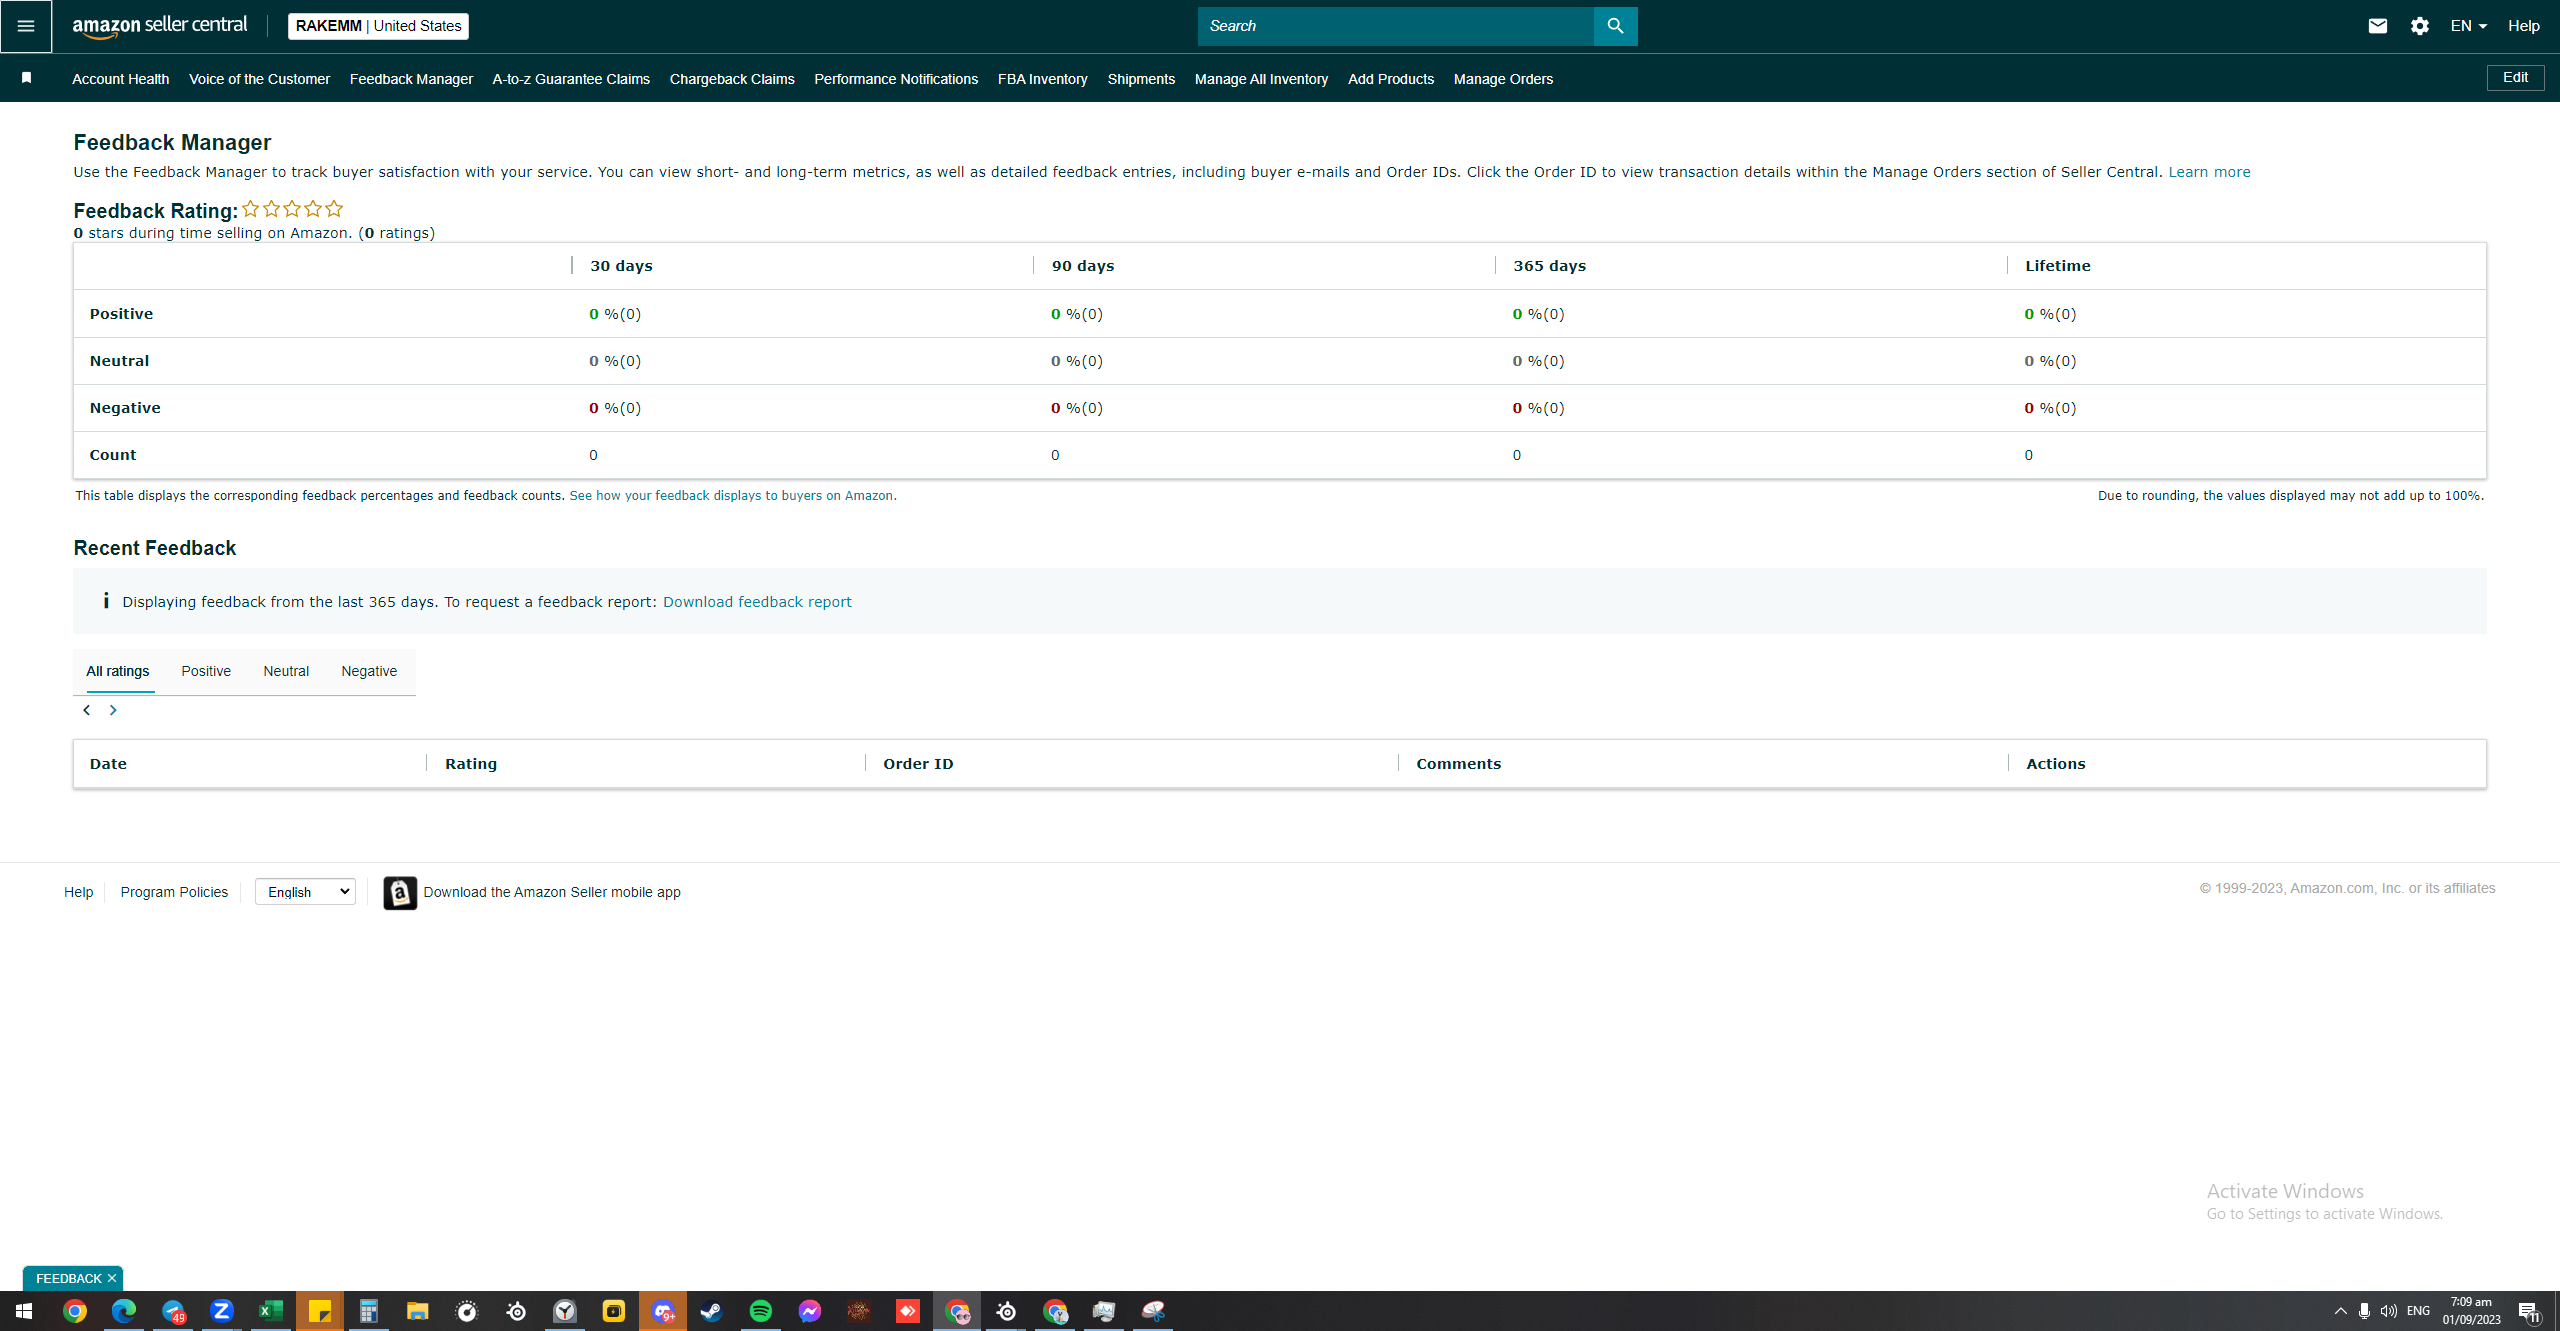Open Messenger from the taskbar
2560x1331 pixels.
[x=810, y=1311]
